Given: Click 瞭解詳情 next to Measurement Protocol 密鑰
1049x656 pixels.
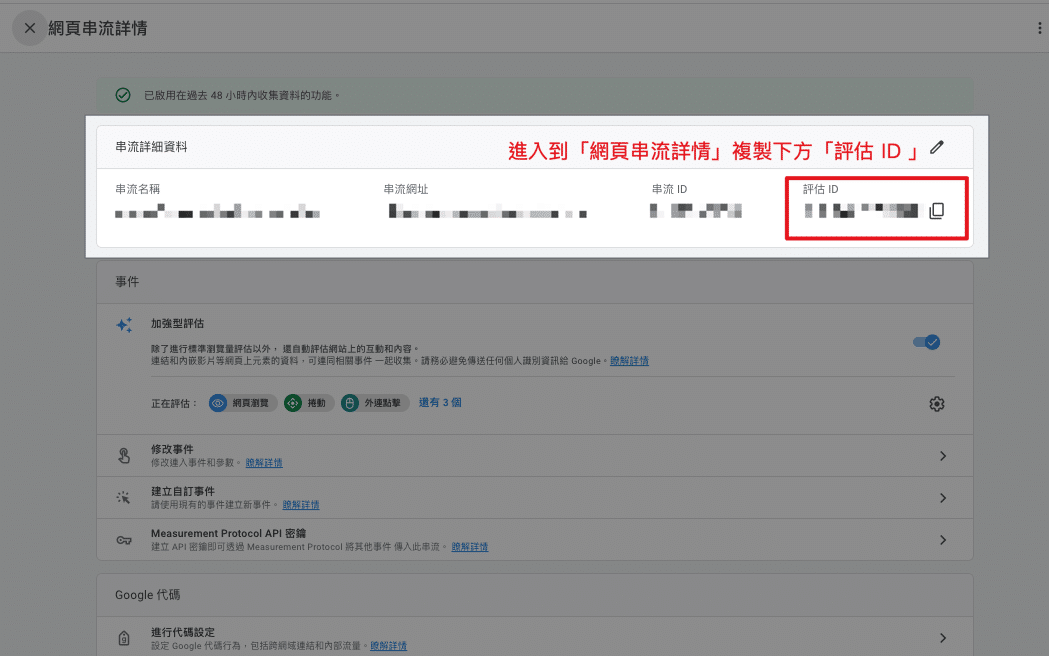Looking at the screenshot, I should [x=468, y=546].
